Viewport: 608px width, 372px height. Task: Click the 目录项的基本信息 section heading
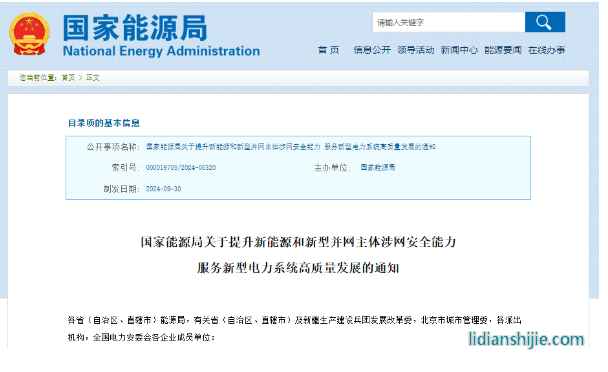(x=104, y=123)
